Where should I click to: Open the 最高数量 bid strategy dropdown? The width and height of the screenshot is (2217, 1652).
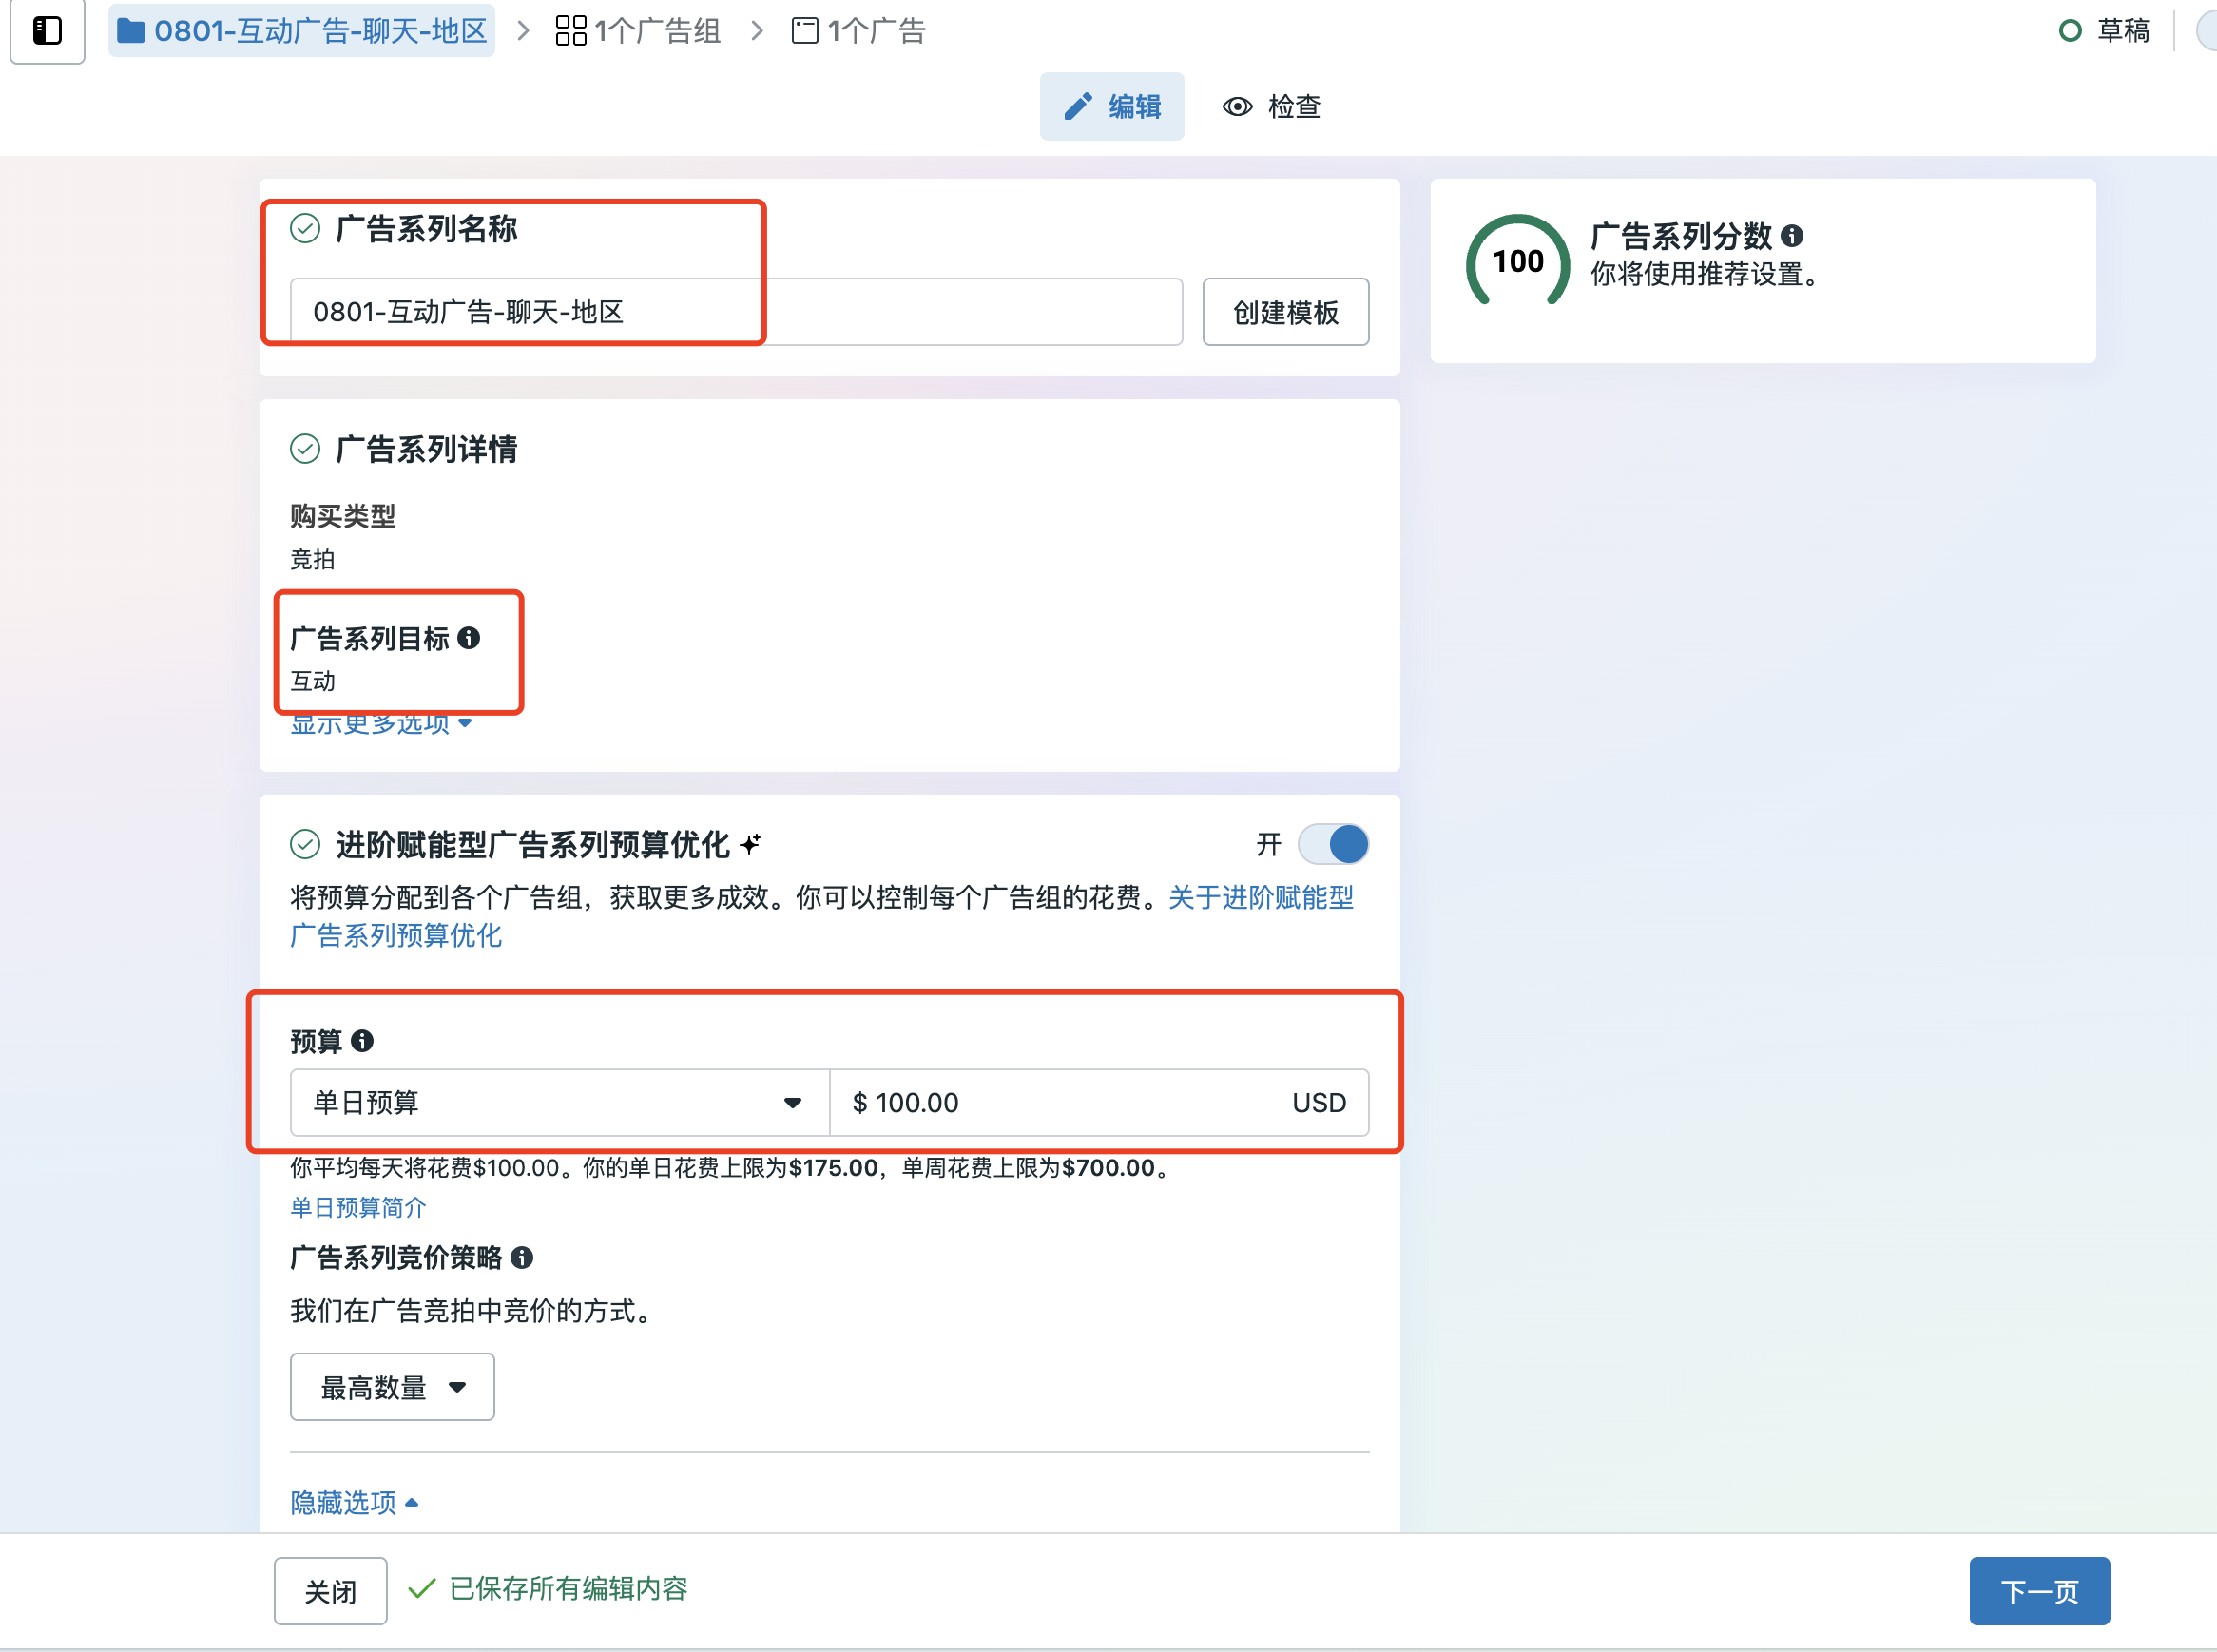[391, 1386]
